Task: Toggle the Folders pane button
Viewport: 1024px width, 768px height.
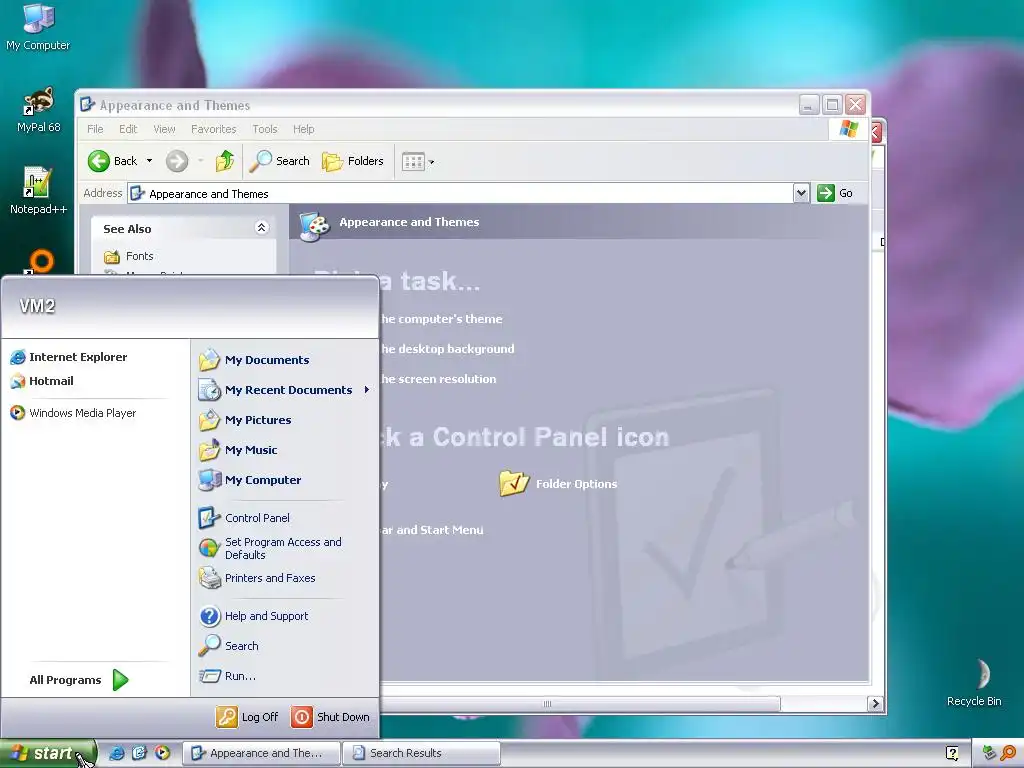Action: pos(353,161)
